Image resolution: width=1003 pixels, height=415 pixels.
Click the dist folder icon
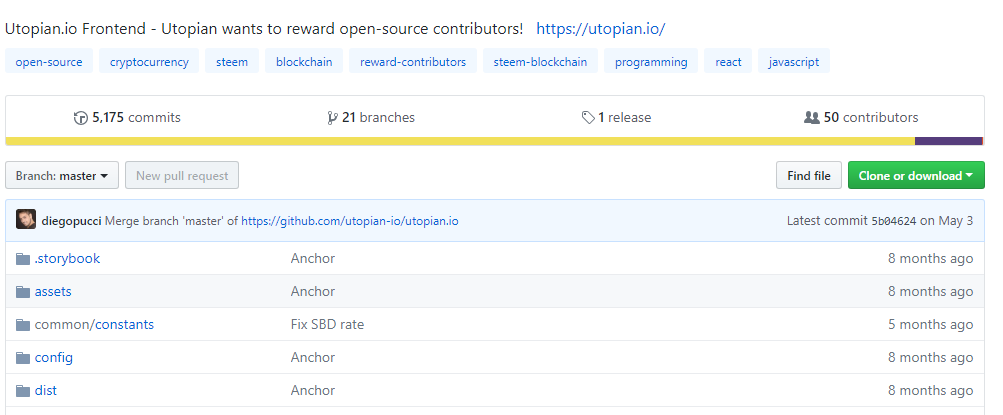[x=23, y=391]
